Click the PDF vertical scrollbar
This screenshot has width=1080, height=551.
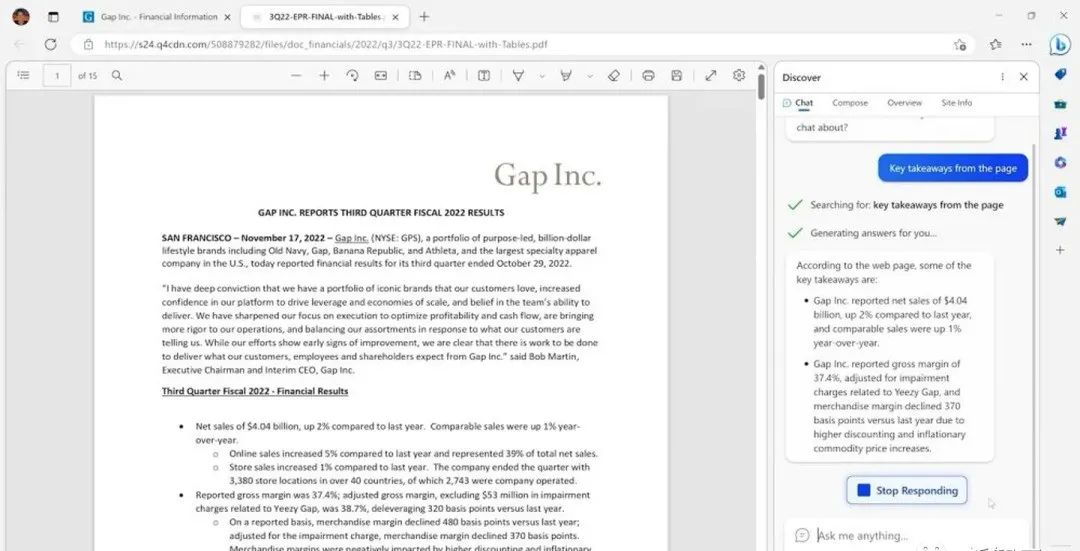pos(761,86)
